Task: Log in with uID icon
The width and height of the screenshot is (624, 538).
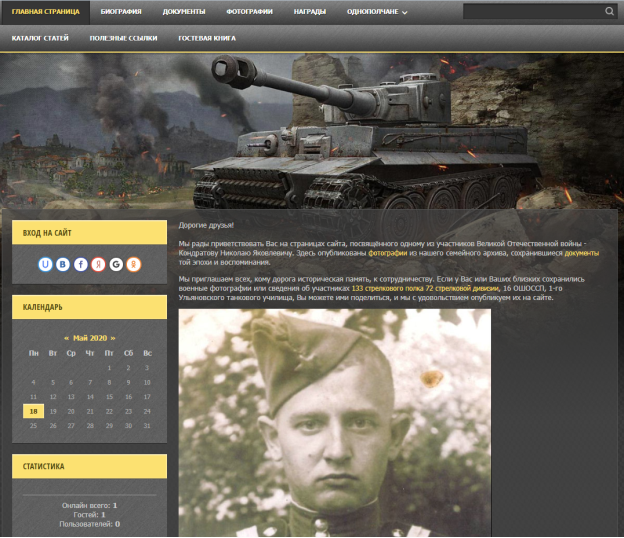Action: pos(45,264)
